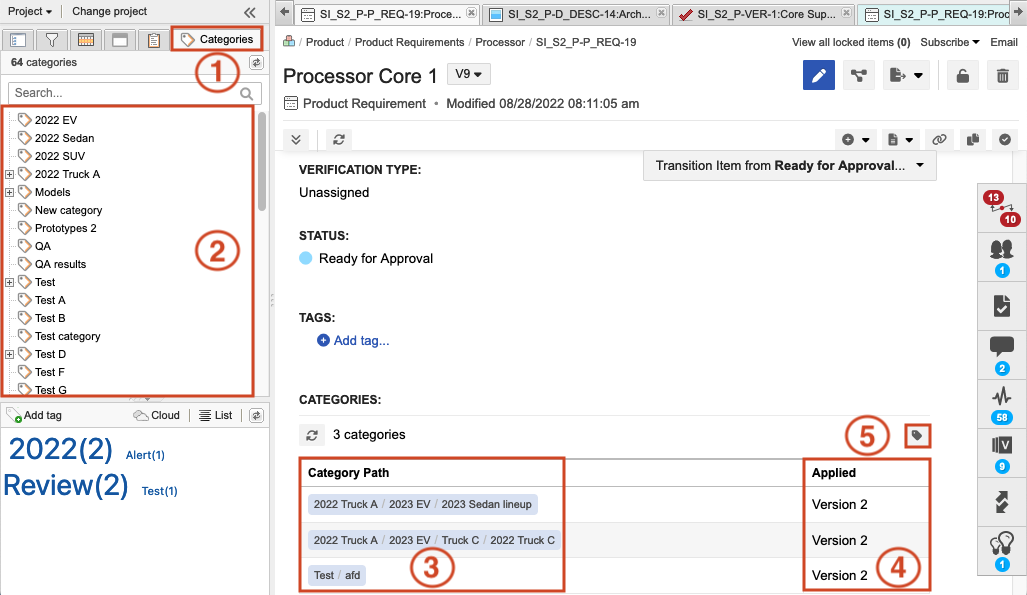Click the chain link icon in toolbar
Screen dimensions: 1027x595
click(x=939, y=140)
